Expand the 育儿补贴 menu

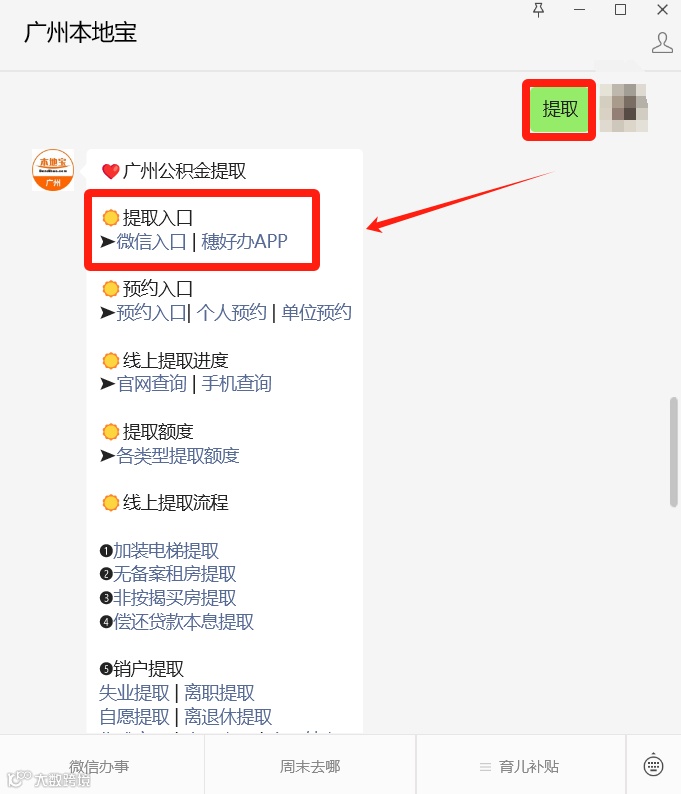520,765
